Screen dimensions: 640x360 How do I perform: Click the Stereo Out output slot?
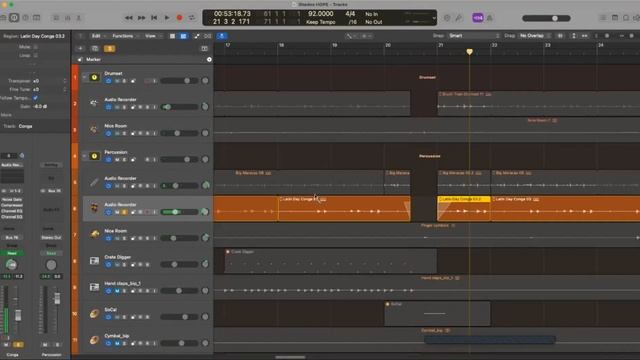point(51,238)
